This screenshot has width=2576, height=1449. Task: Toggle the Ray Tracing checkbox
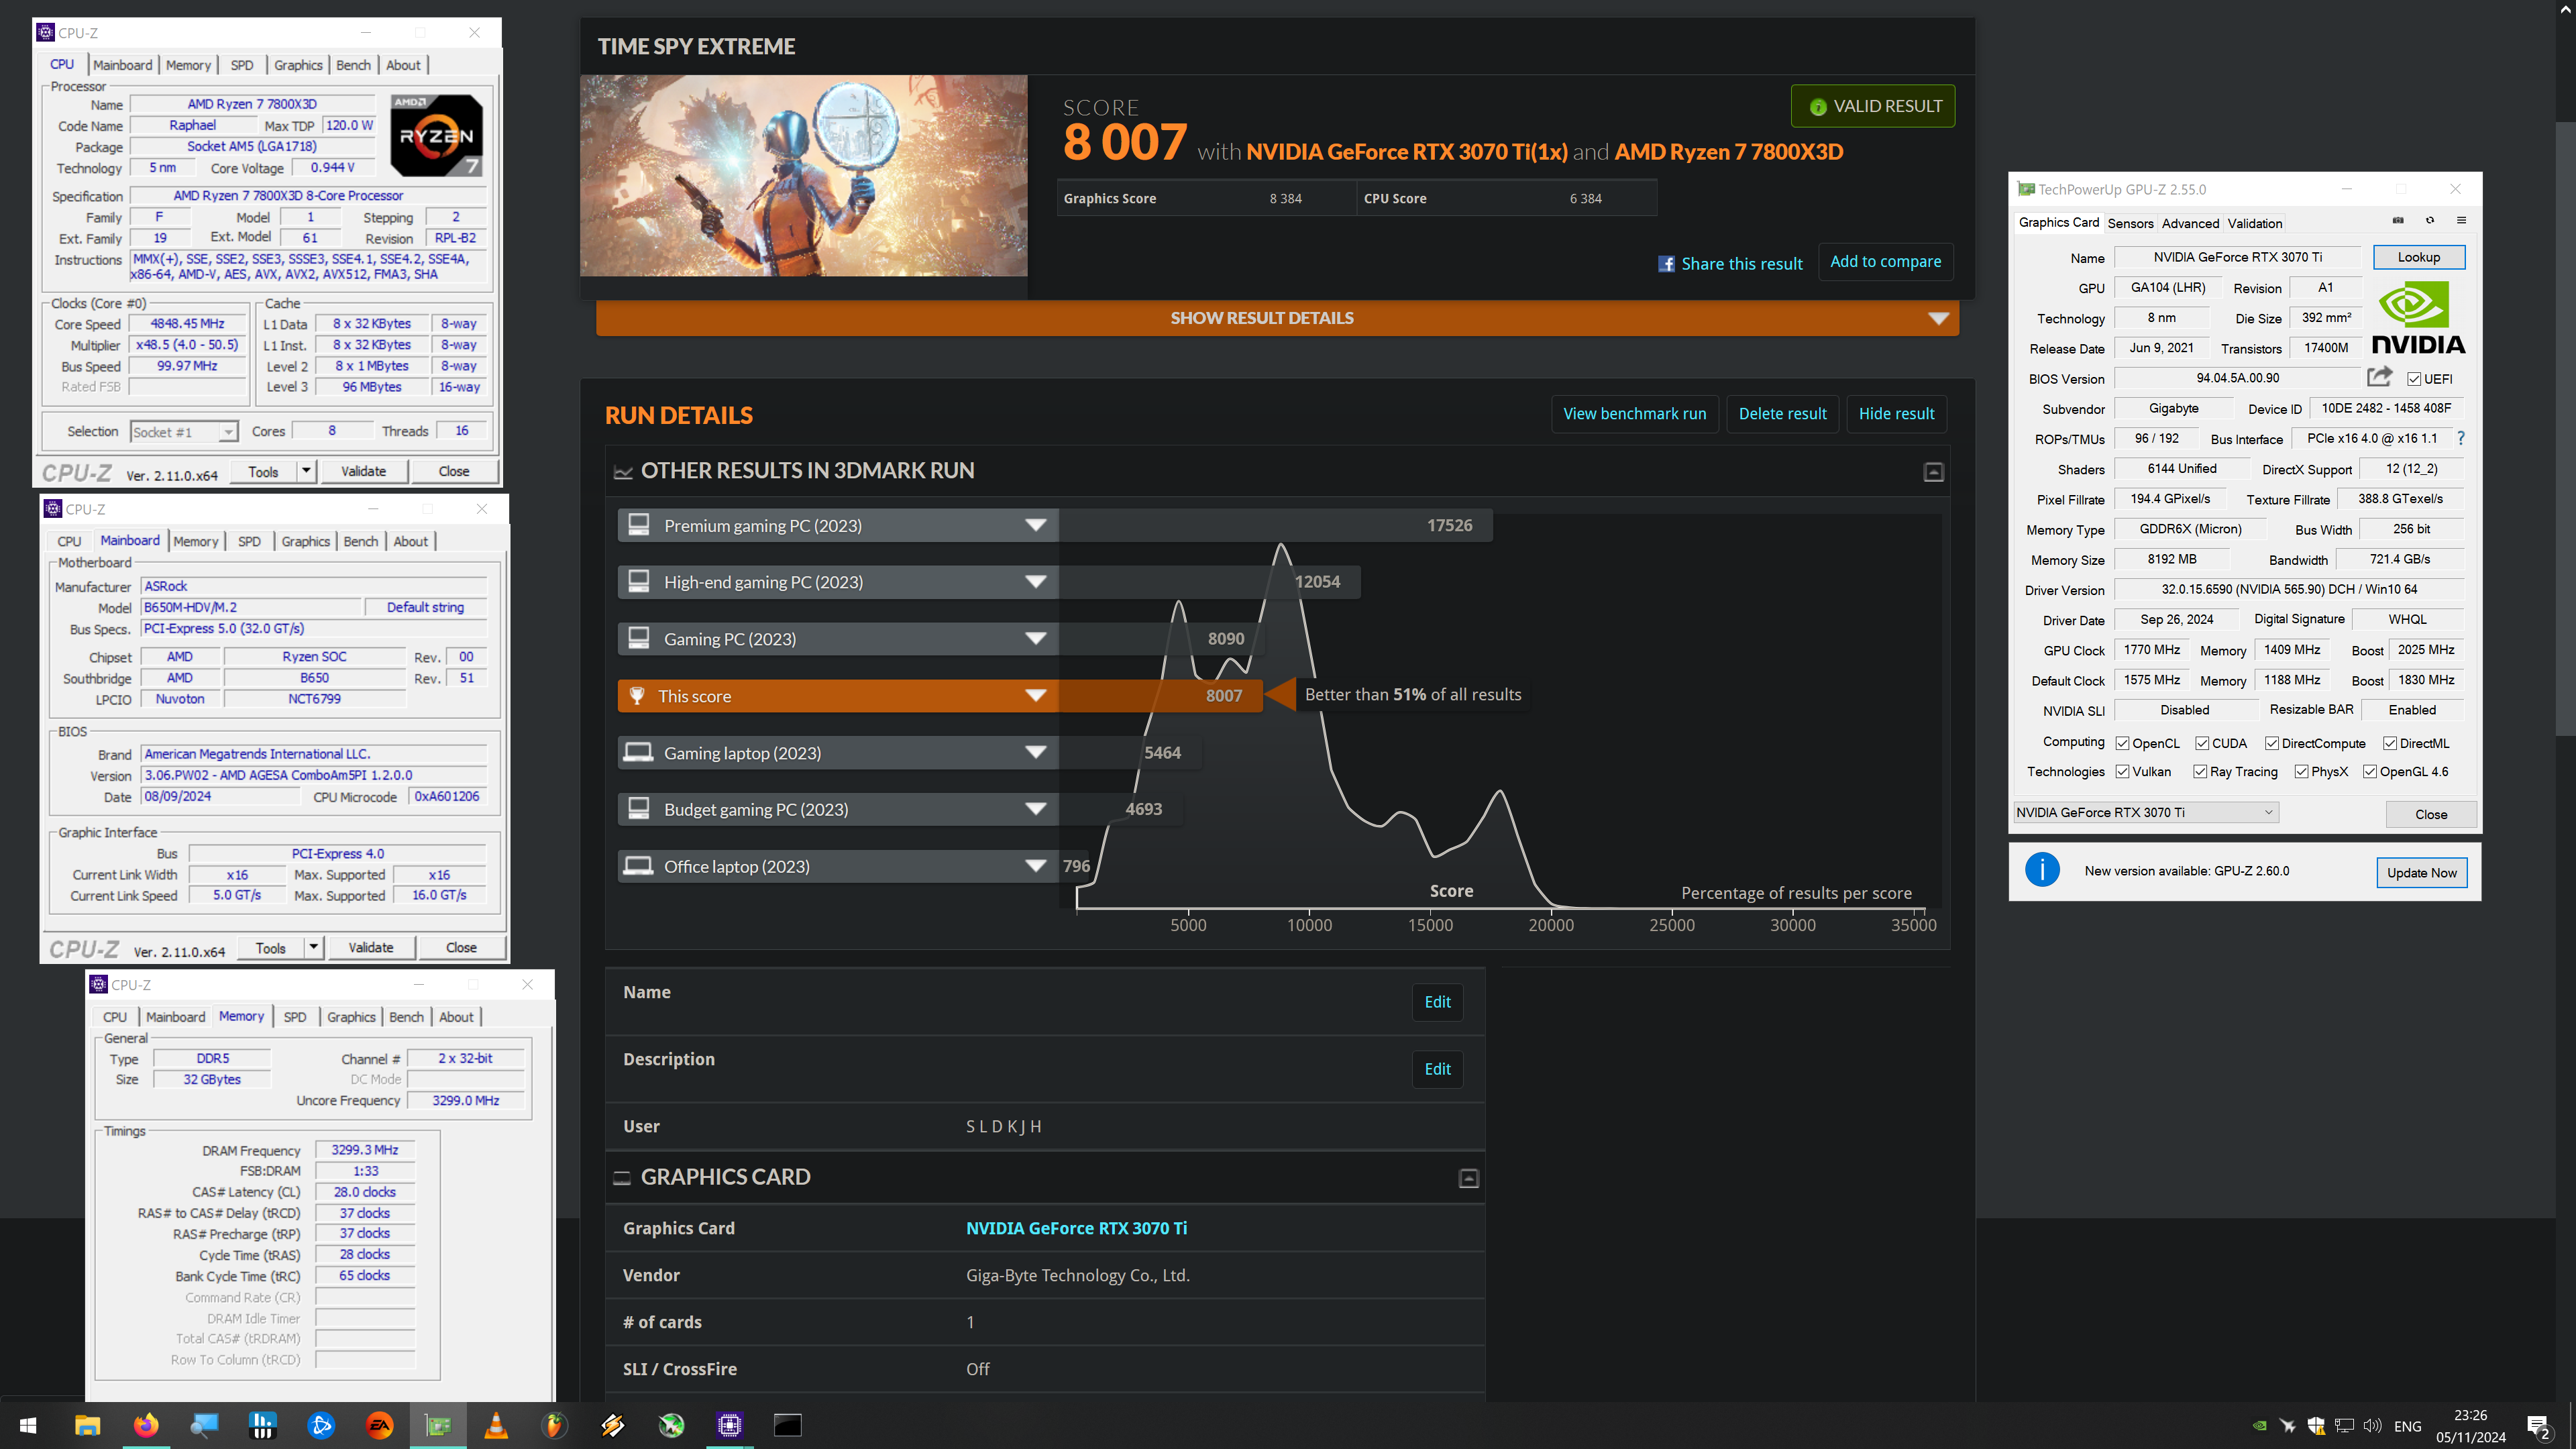pos(2200,771)
